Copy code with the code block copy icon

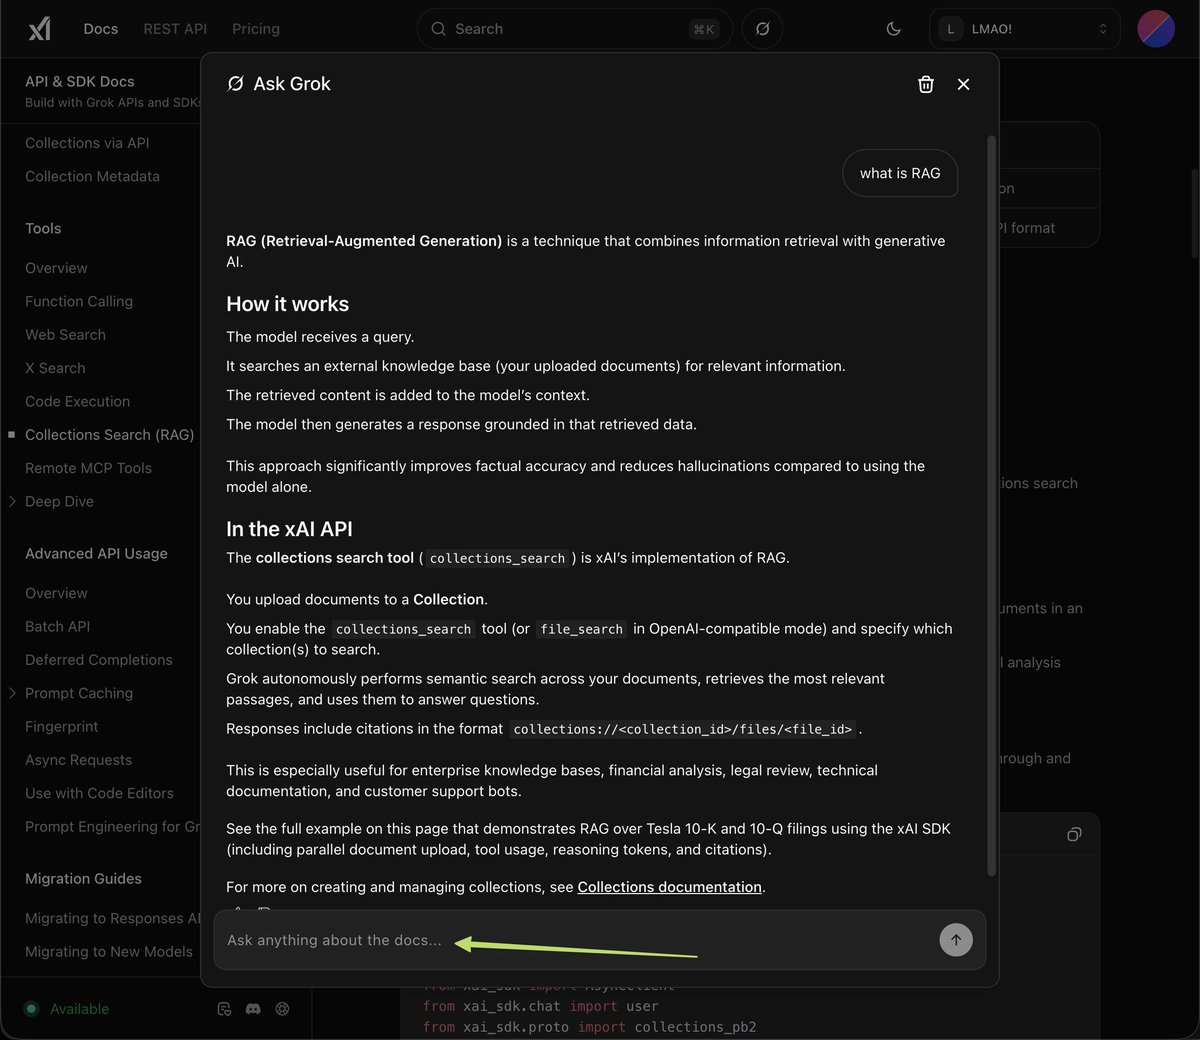(x=1074, y=834)
